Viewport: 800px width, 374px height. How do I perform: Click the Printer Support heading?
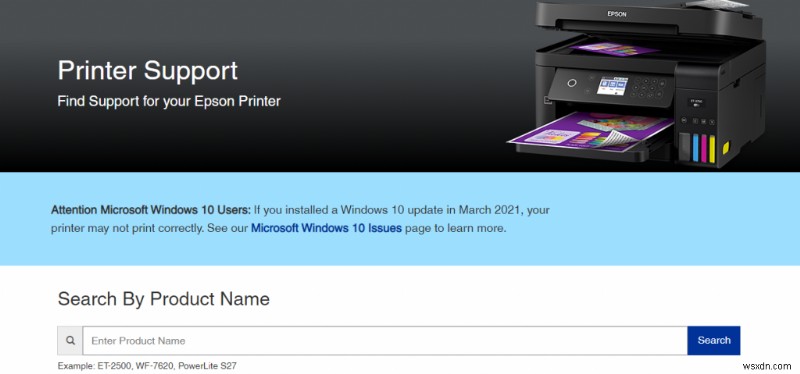147,70
